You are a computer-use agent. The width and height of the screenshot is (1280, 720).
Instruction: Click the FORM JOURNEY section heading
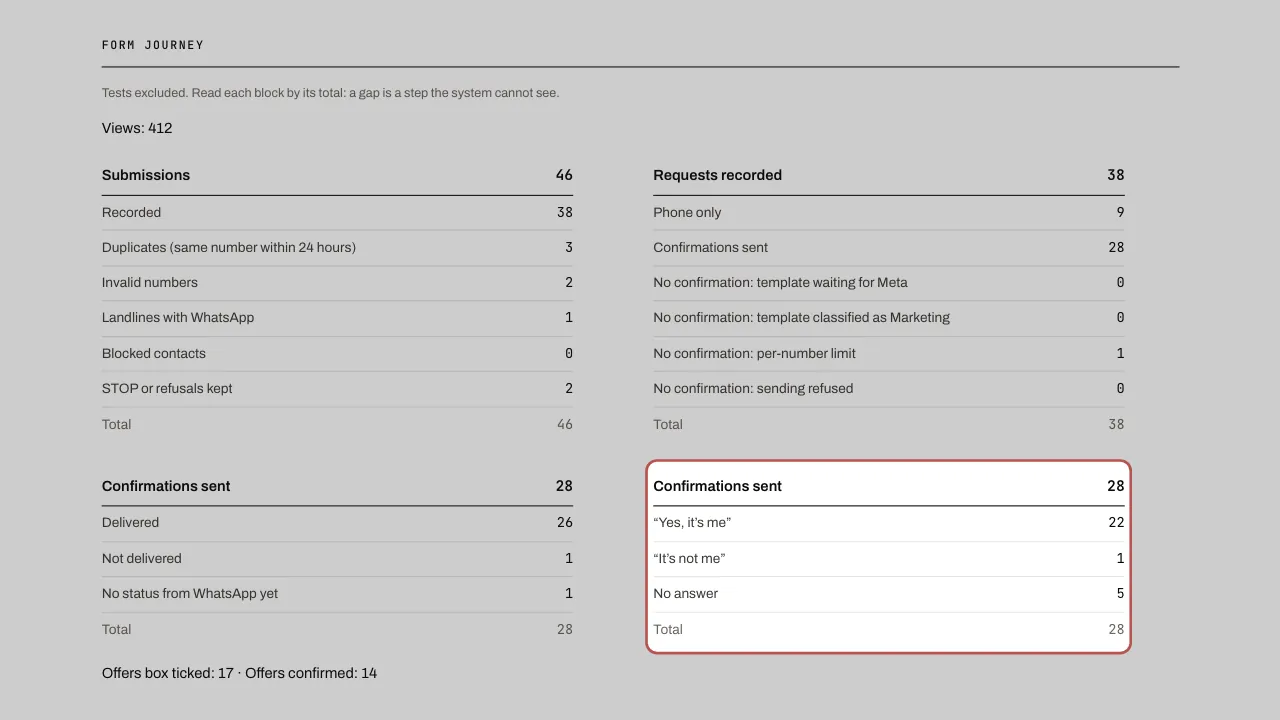click(153, 45)
